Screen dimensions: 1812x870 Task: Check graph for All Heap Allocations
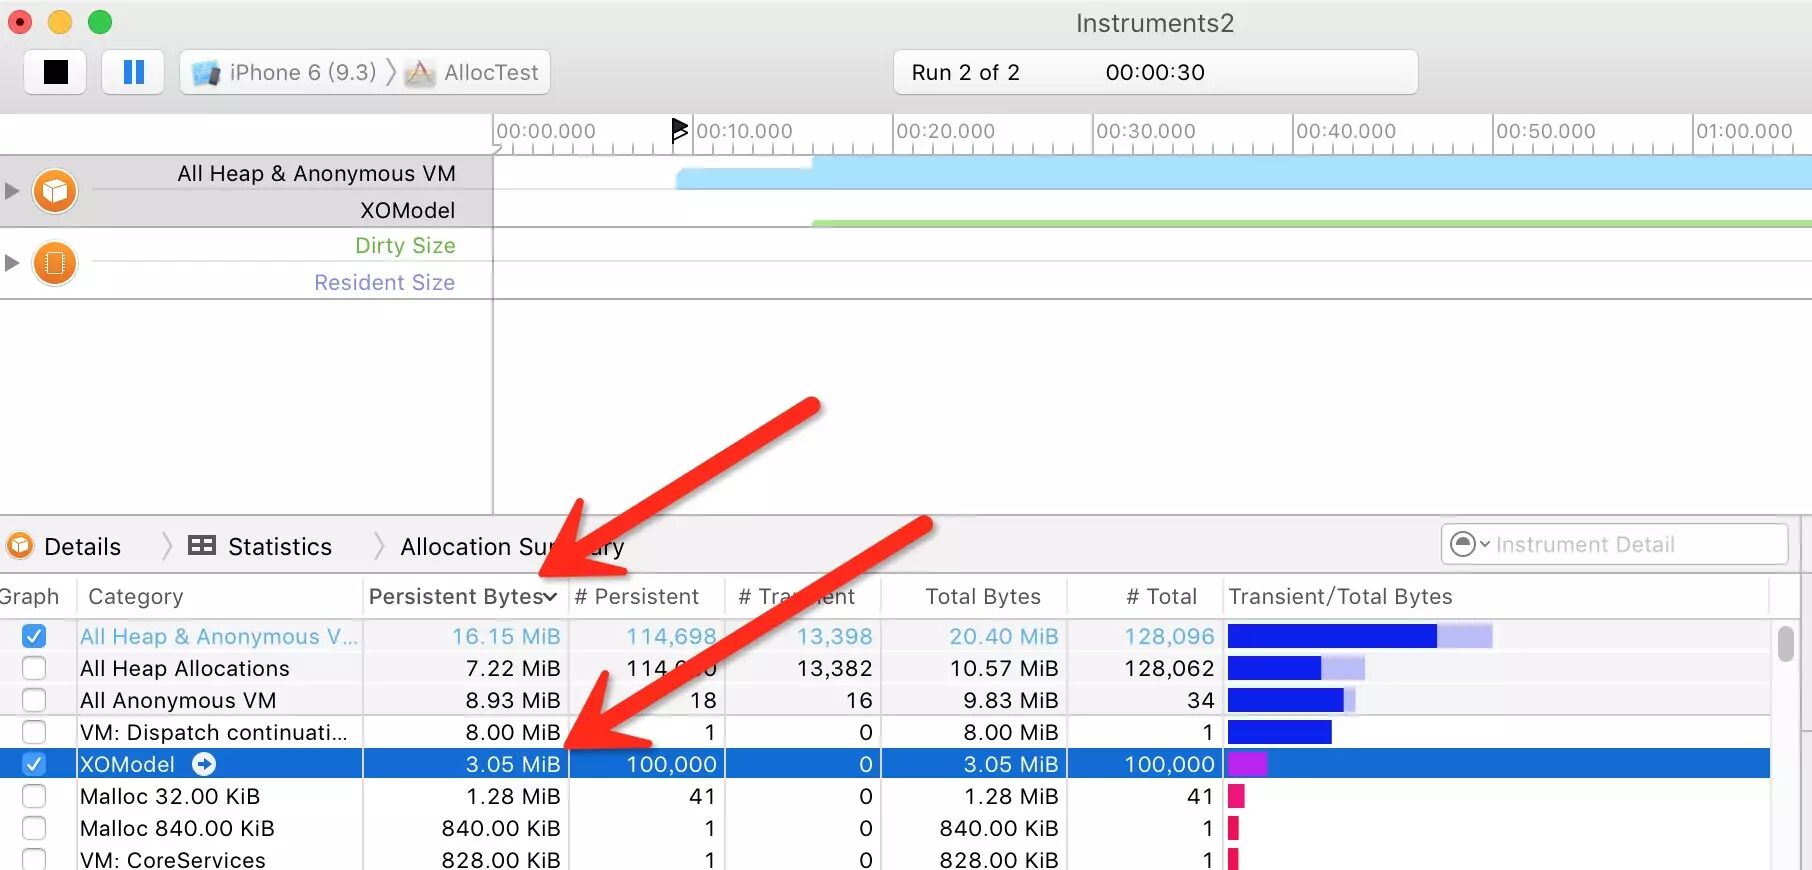[34, 668]
